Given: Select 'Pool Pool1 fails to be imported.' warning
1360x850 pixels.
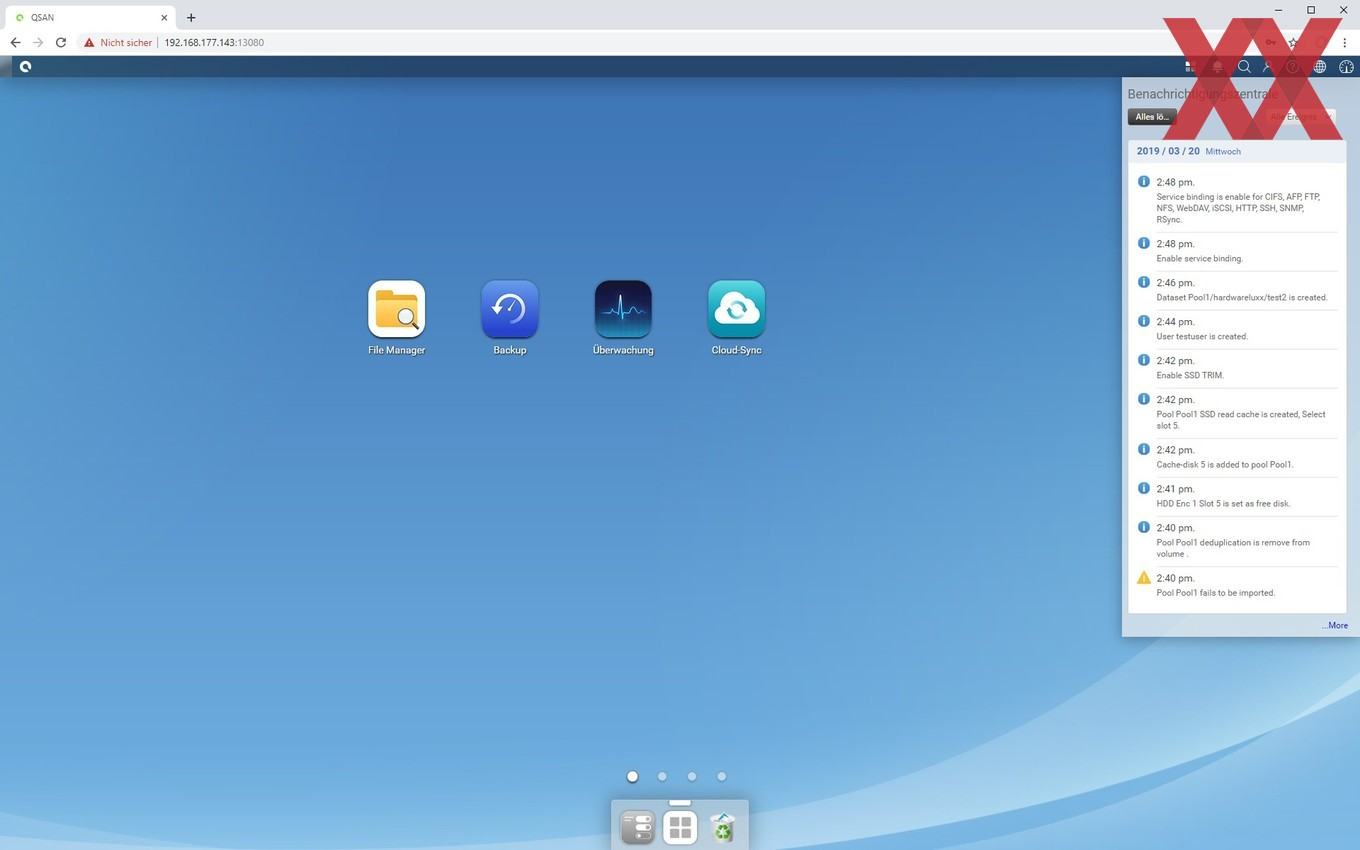Looking at the screenshot, I should 1238,585.
